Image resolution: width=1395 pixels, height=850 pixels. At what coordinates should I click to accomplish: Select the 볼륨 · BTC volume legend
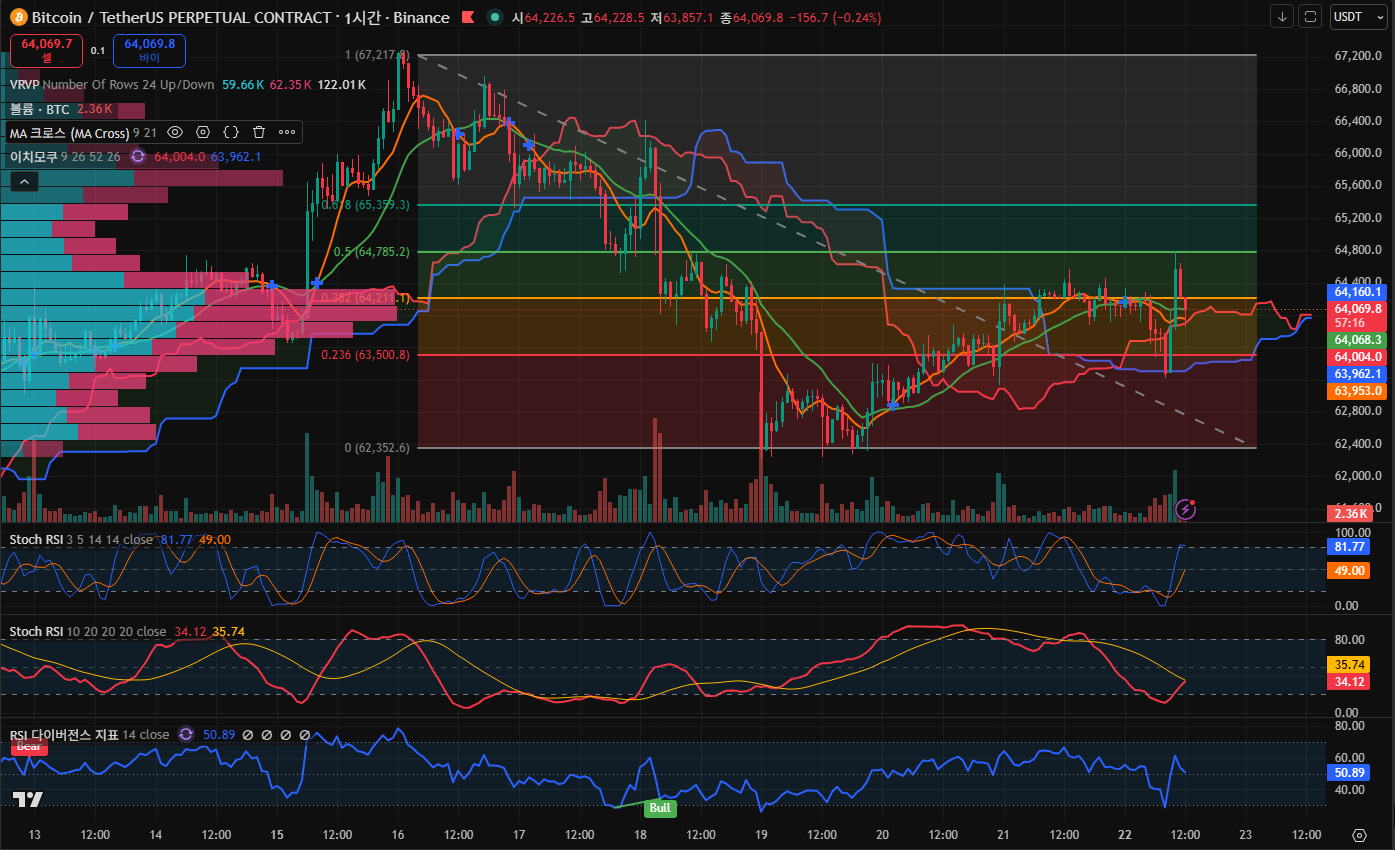(x=40, y=109)
